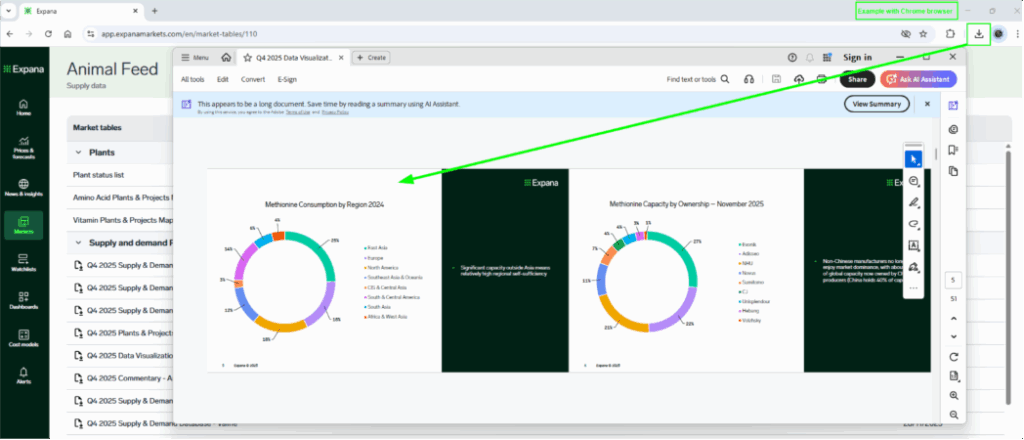
Task: Choose the highlighter pen tool
Action: (x=912, y=203)
